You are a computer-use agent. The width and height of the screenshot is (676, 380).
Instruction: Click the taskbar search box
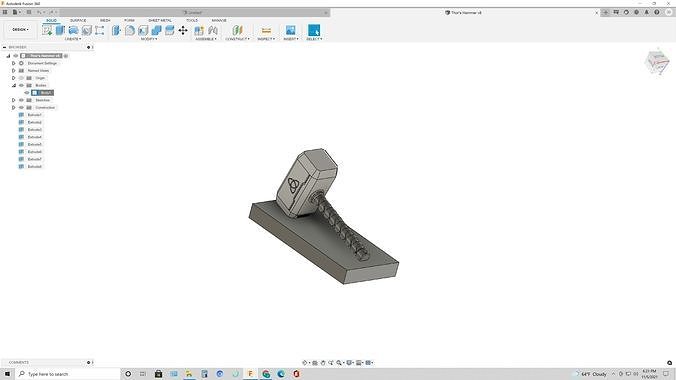pos(69,374)
